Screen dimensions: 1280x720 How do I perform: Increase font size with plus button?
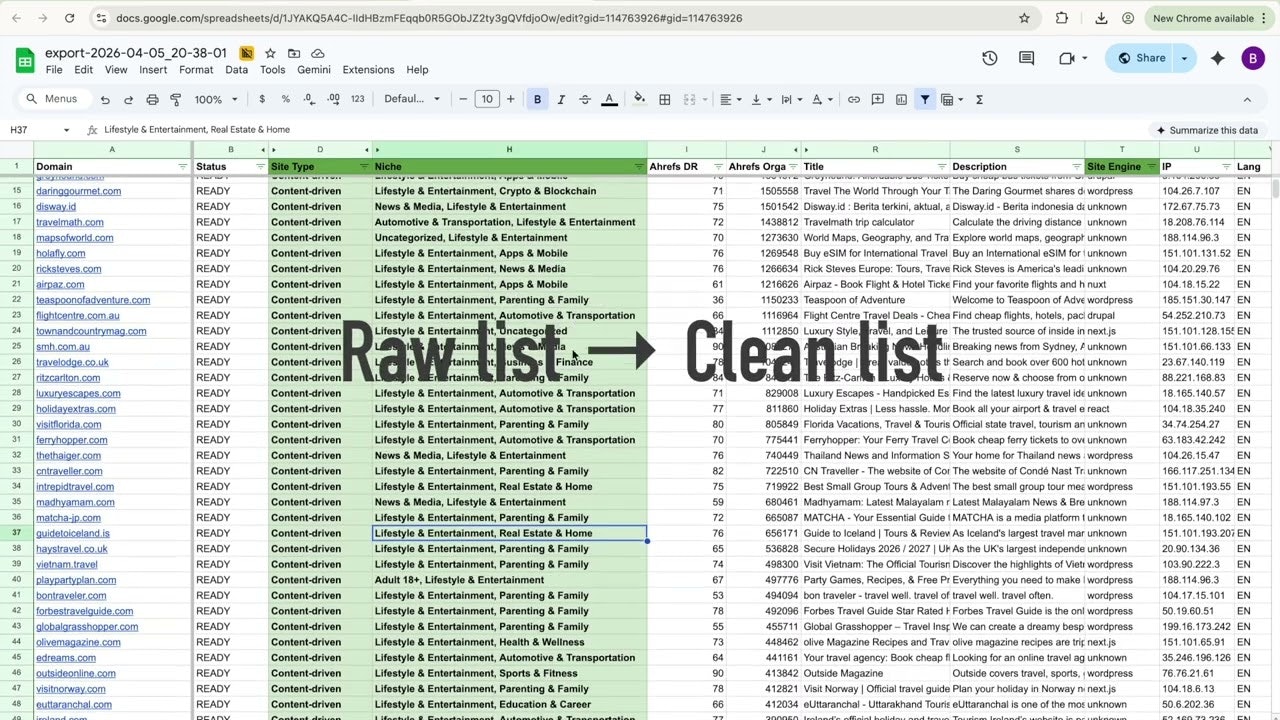pos(511,99)
